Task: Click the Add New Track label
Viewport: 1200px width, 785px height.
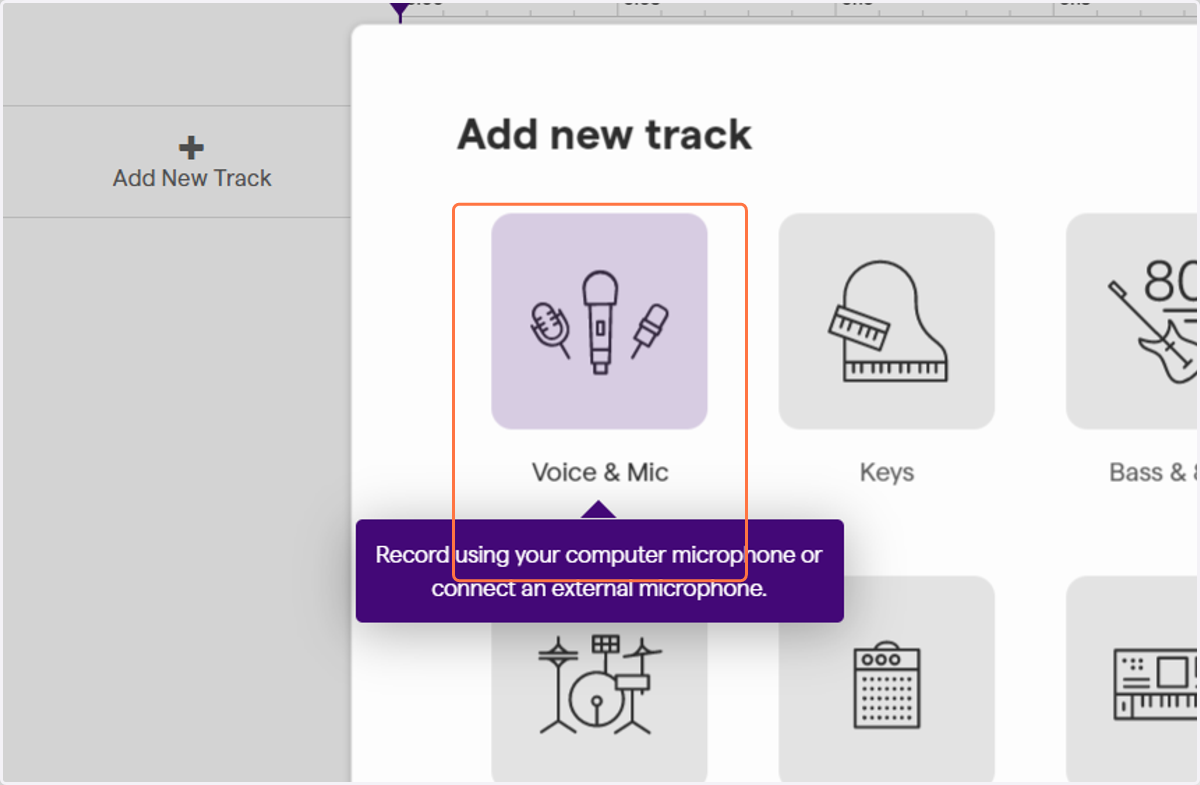Action: click(192, 178)
